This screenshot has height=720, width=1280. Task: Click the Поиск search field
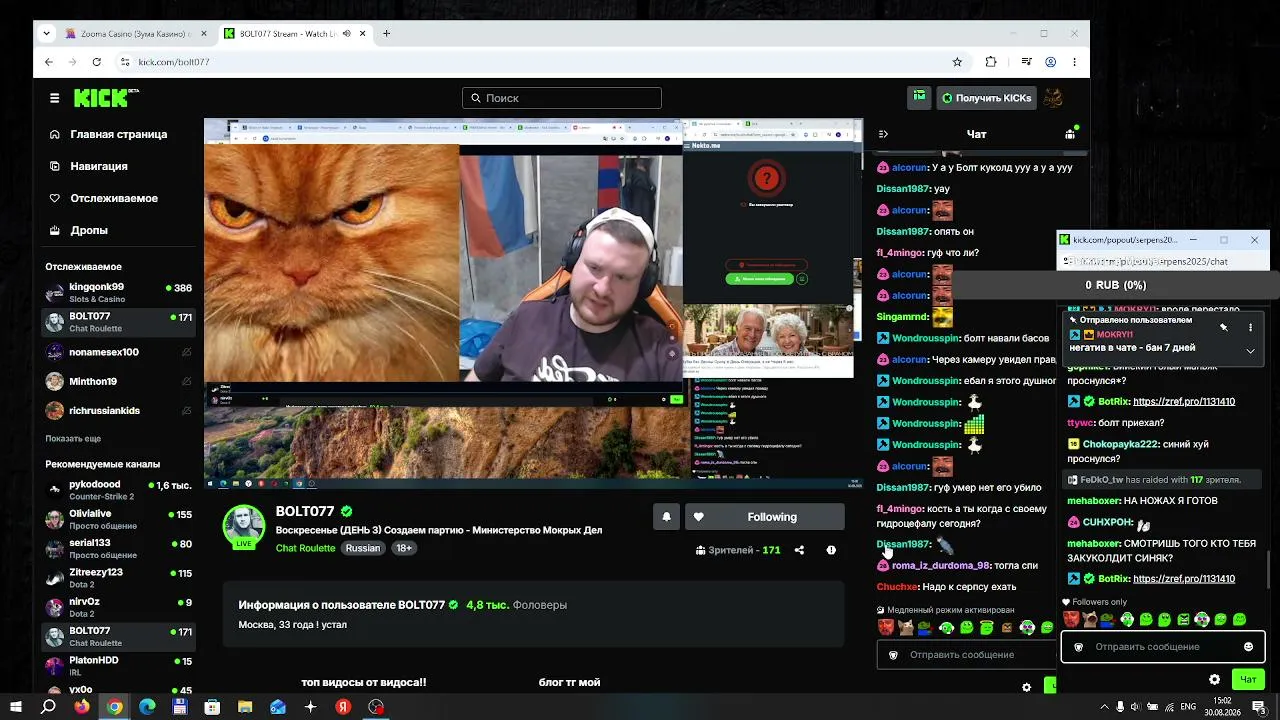coord(562,98)
